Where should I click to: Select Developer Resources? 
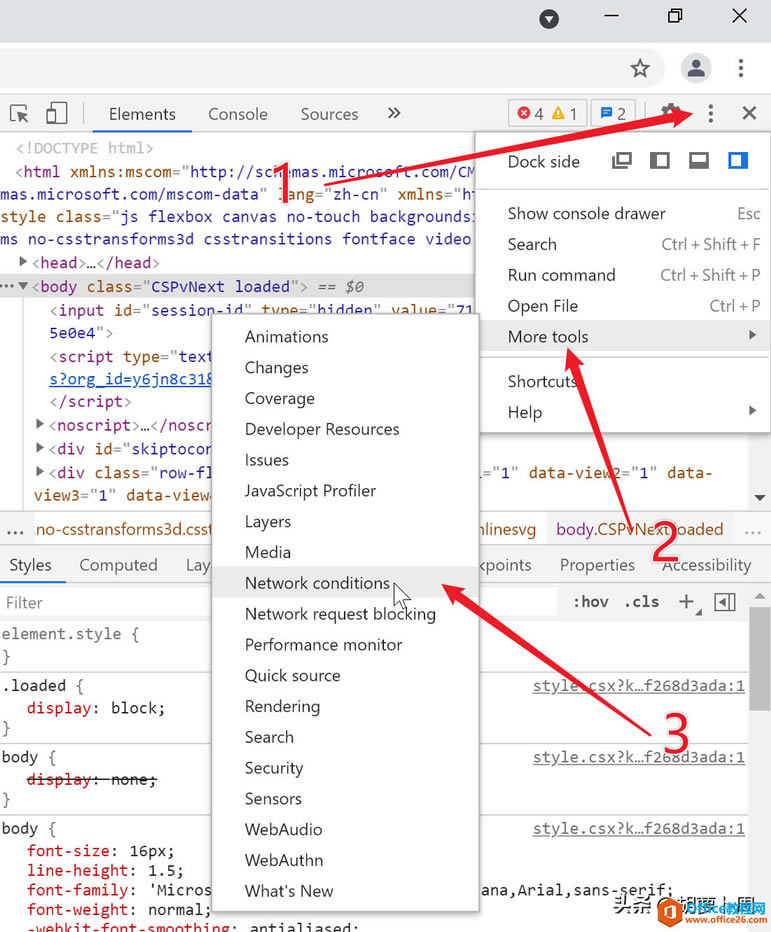coord(345,429)
